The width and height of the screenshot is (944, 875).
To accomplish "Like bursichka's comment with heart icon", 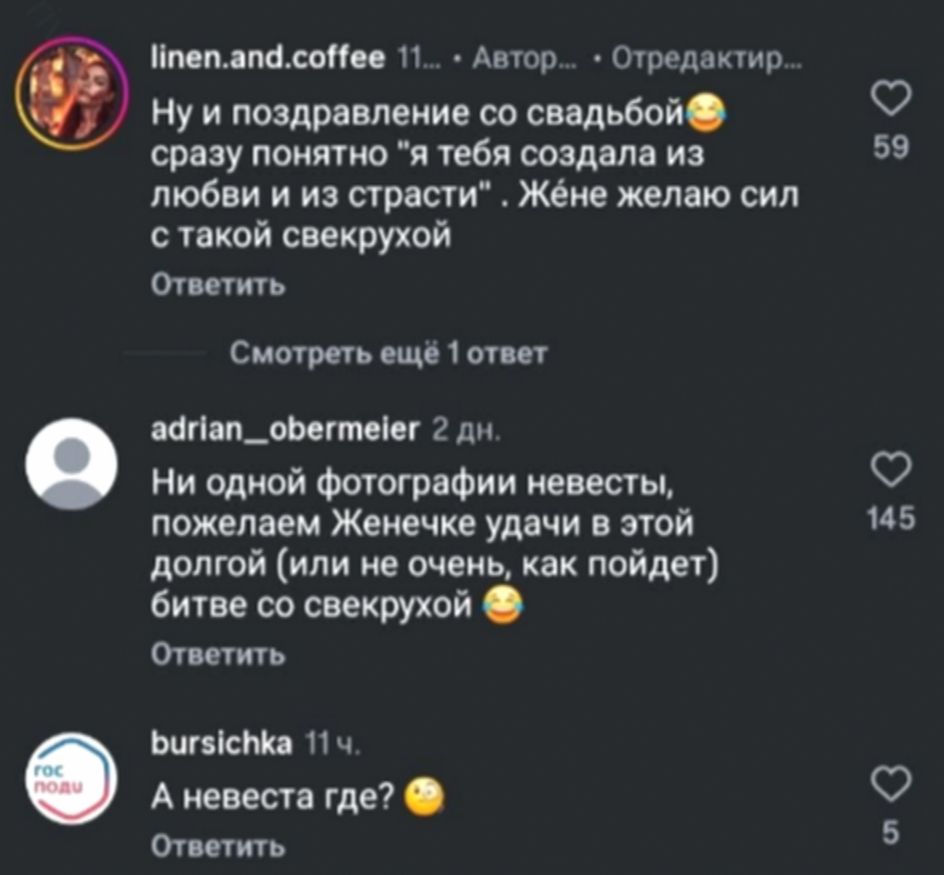I will tap(891, 783).
